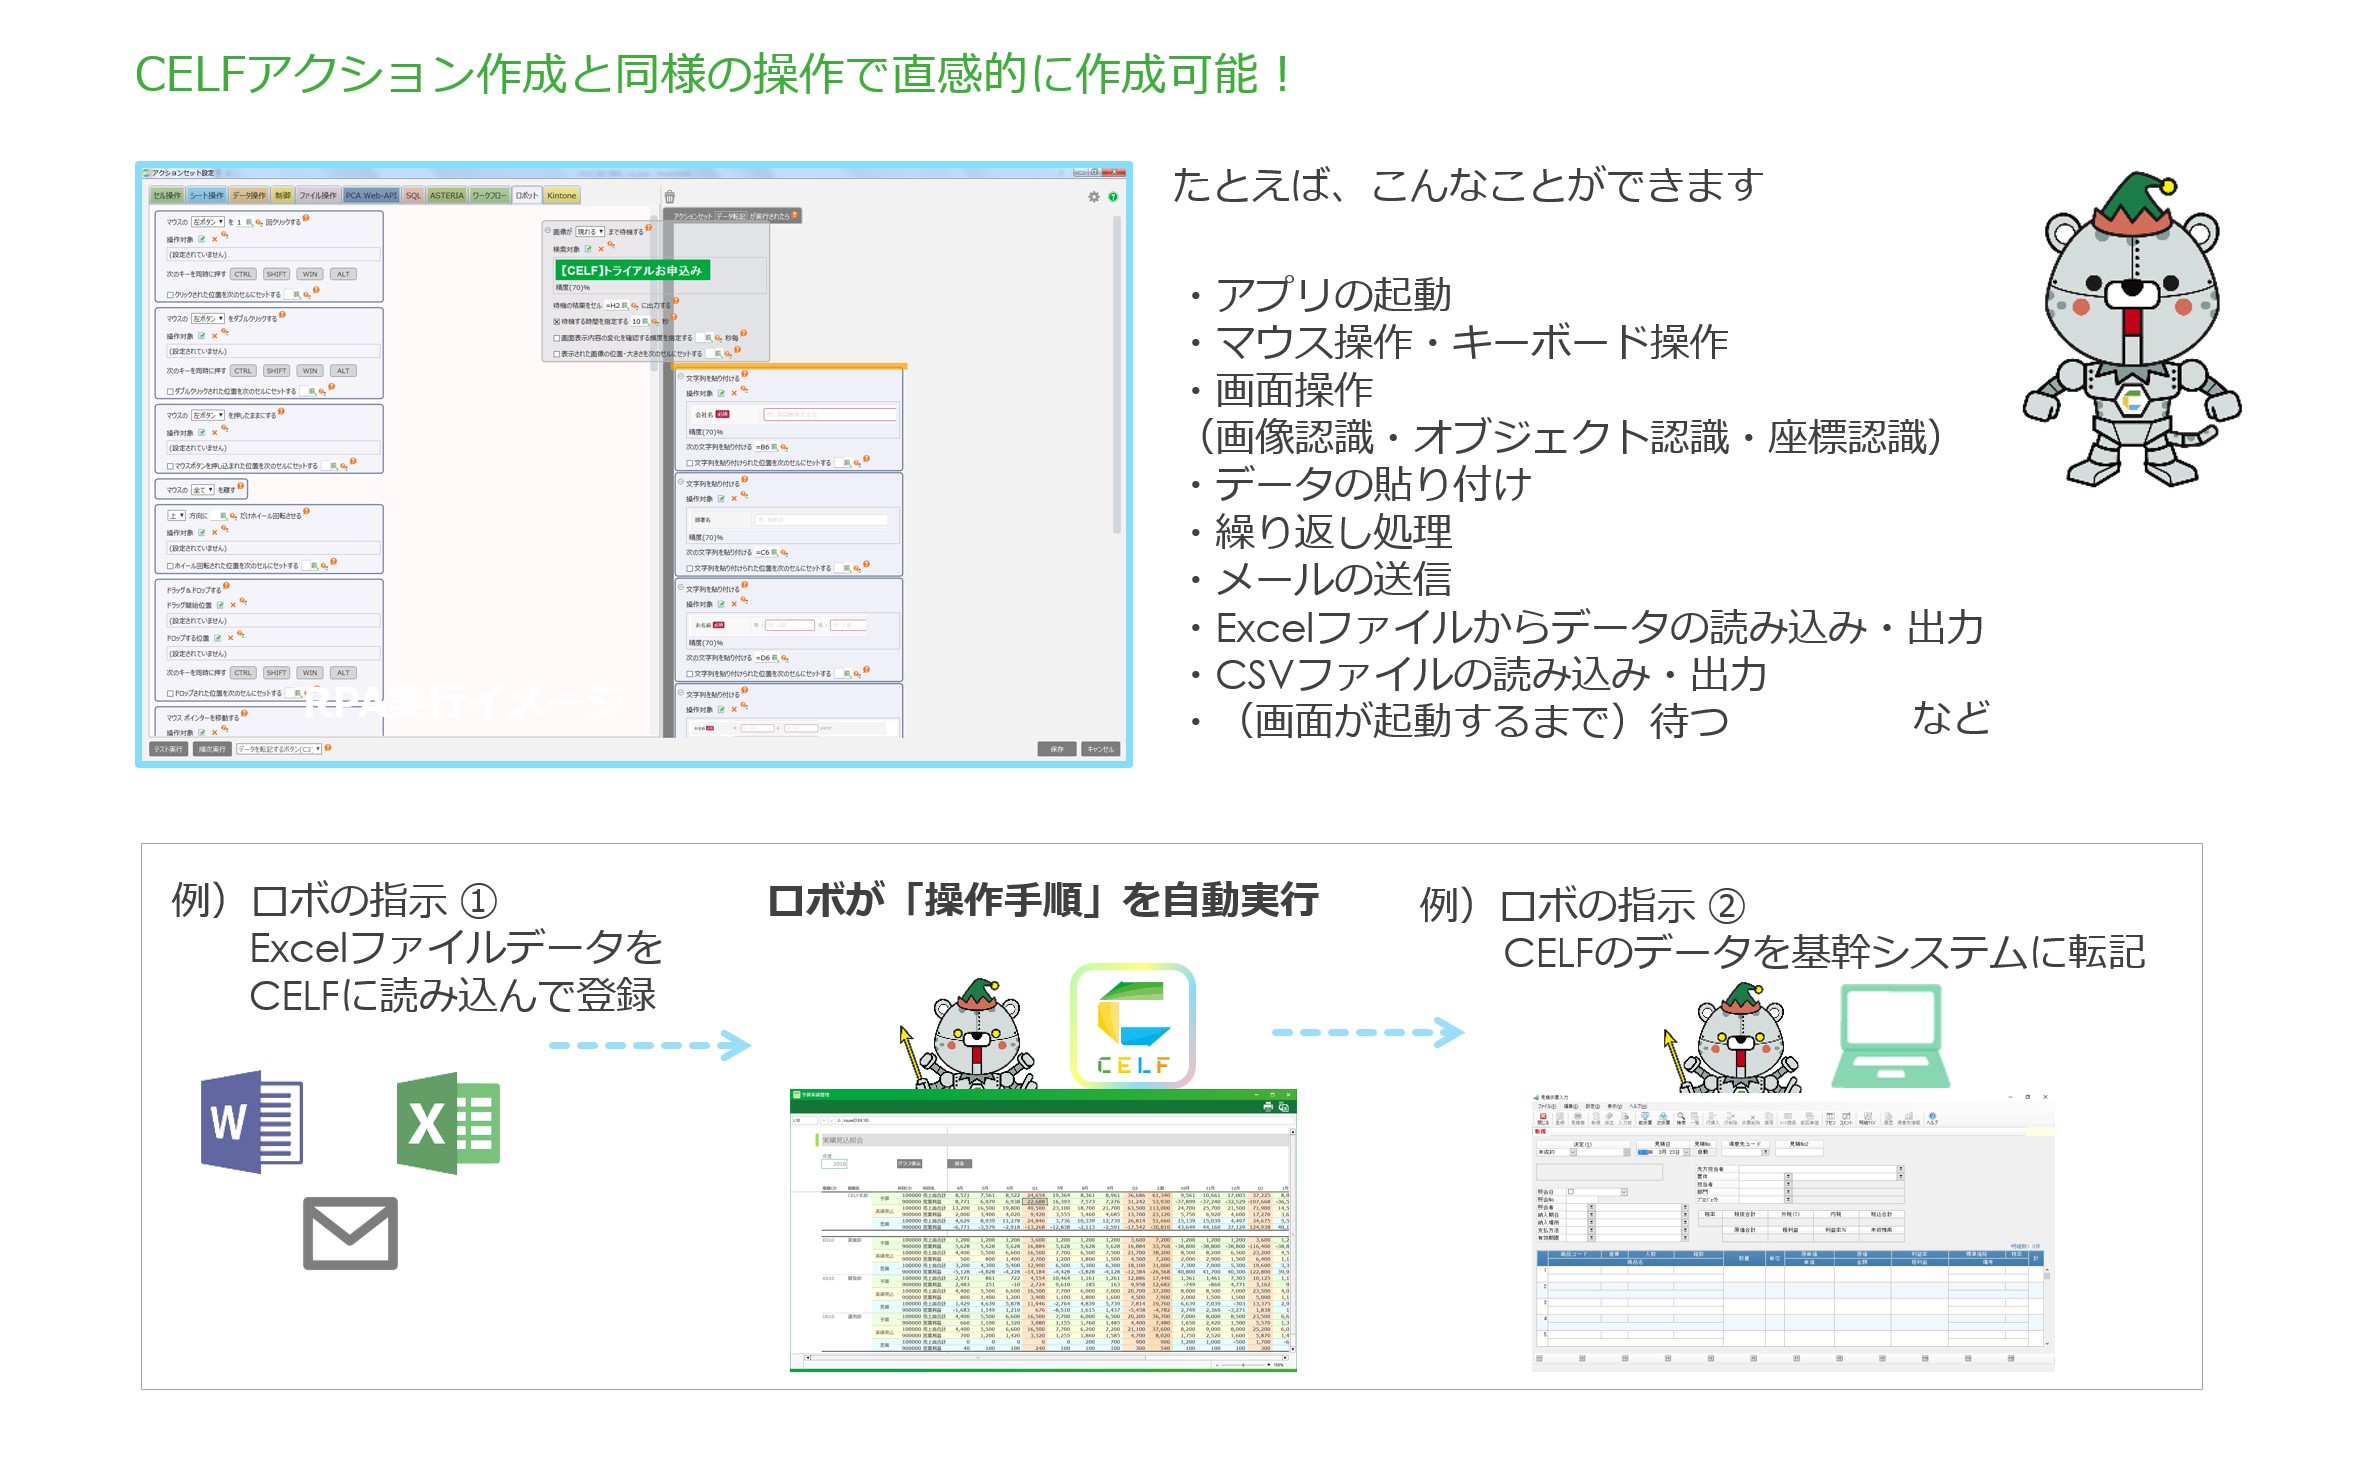This screenshot has height=1469, width=2365.
Task: Switch to データ操作 tab
Action: (x=249, y=196)
